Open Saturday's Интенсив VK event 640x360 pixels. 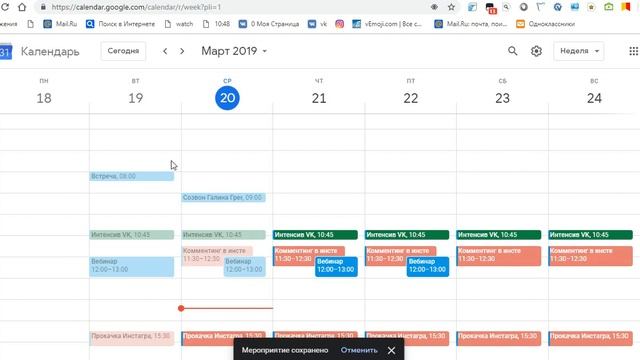pyautogui.click(x=499, y=235)
